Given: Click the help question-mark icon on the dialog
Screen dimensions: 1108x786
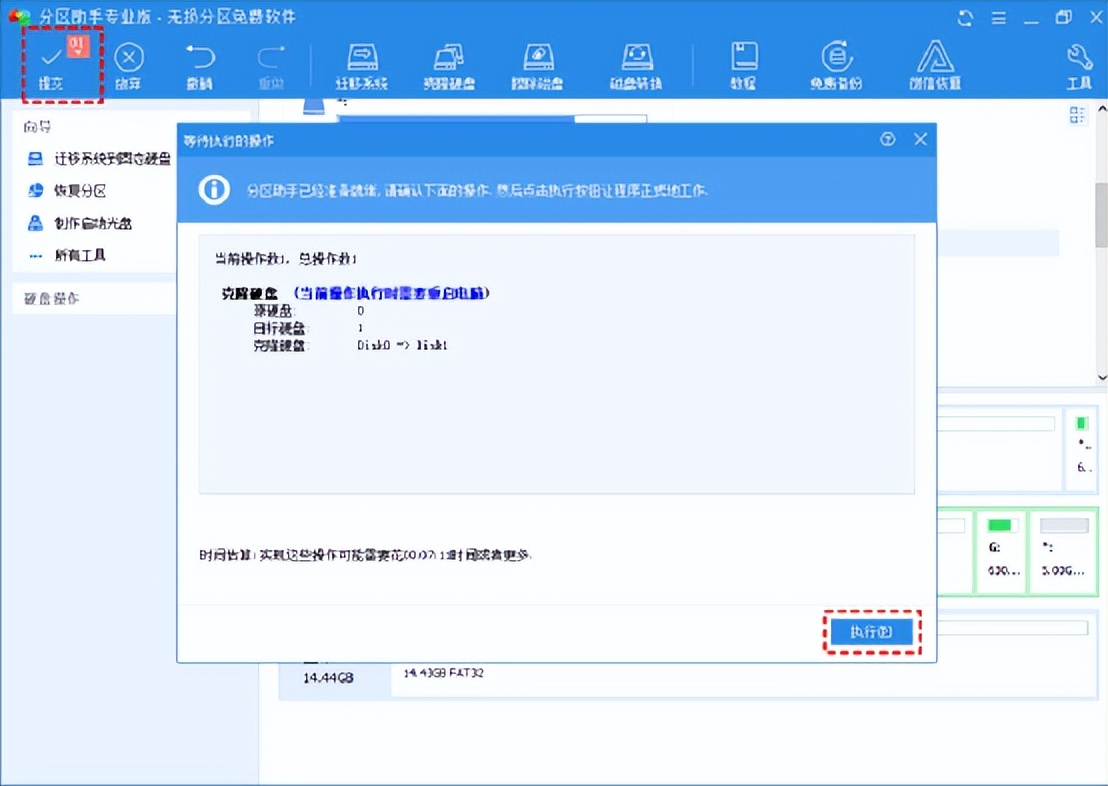Looking at the screenshot, I should coord(887,140).
